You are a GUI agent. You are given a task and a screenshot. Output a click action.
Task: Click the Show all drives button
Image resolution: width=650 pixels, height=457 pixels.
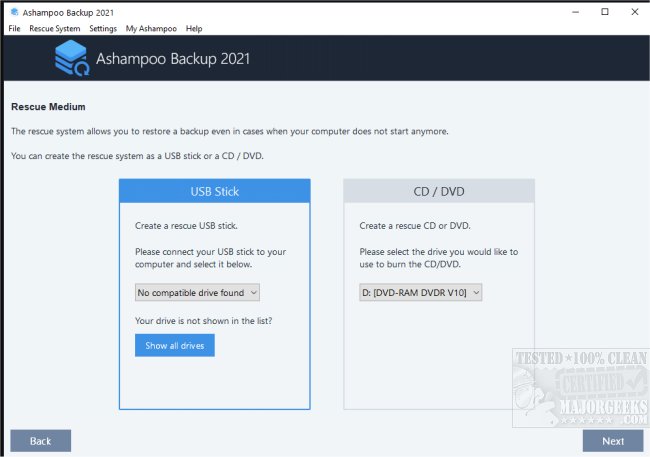(x=175, y=345)
